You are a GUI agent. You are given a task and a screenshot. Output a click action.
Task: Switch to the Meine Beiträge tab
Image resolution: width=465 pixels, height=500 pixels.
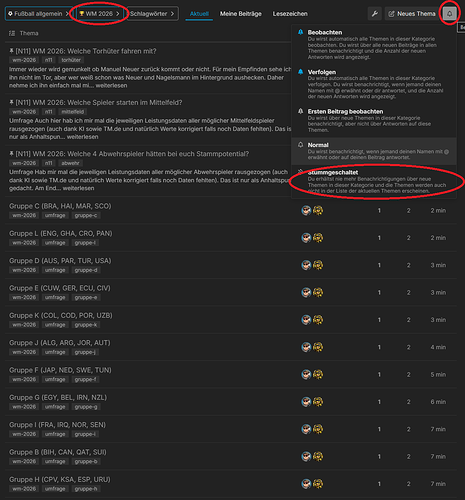(241, 14)
